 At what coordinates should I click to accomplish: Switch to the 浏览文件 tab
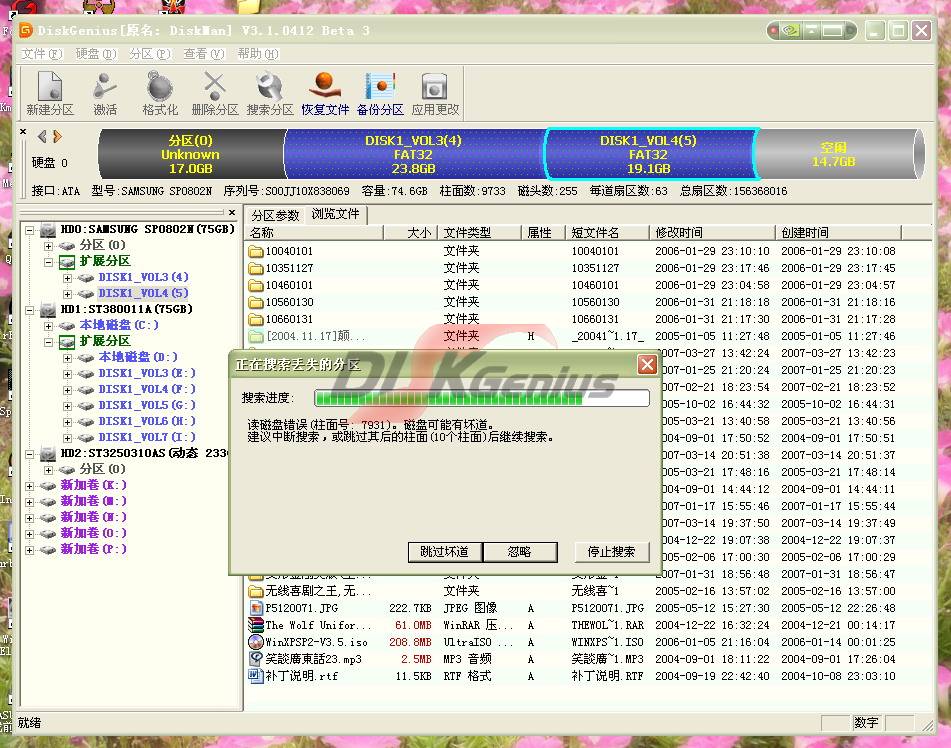pyautogui.click(x=335, y=214)
